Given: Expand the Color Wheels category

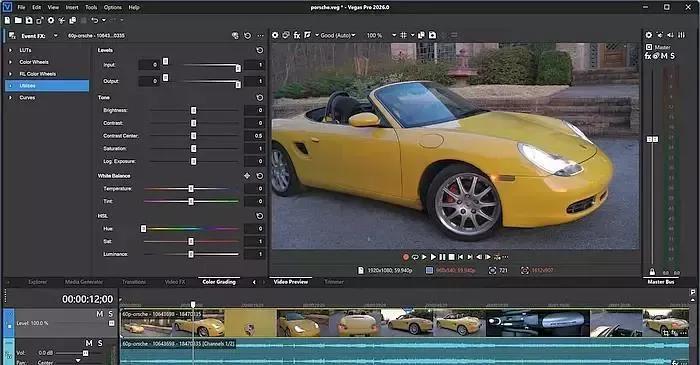Looking at the screenshot, I should click(x=10, y=62).
